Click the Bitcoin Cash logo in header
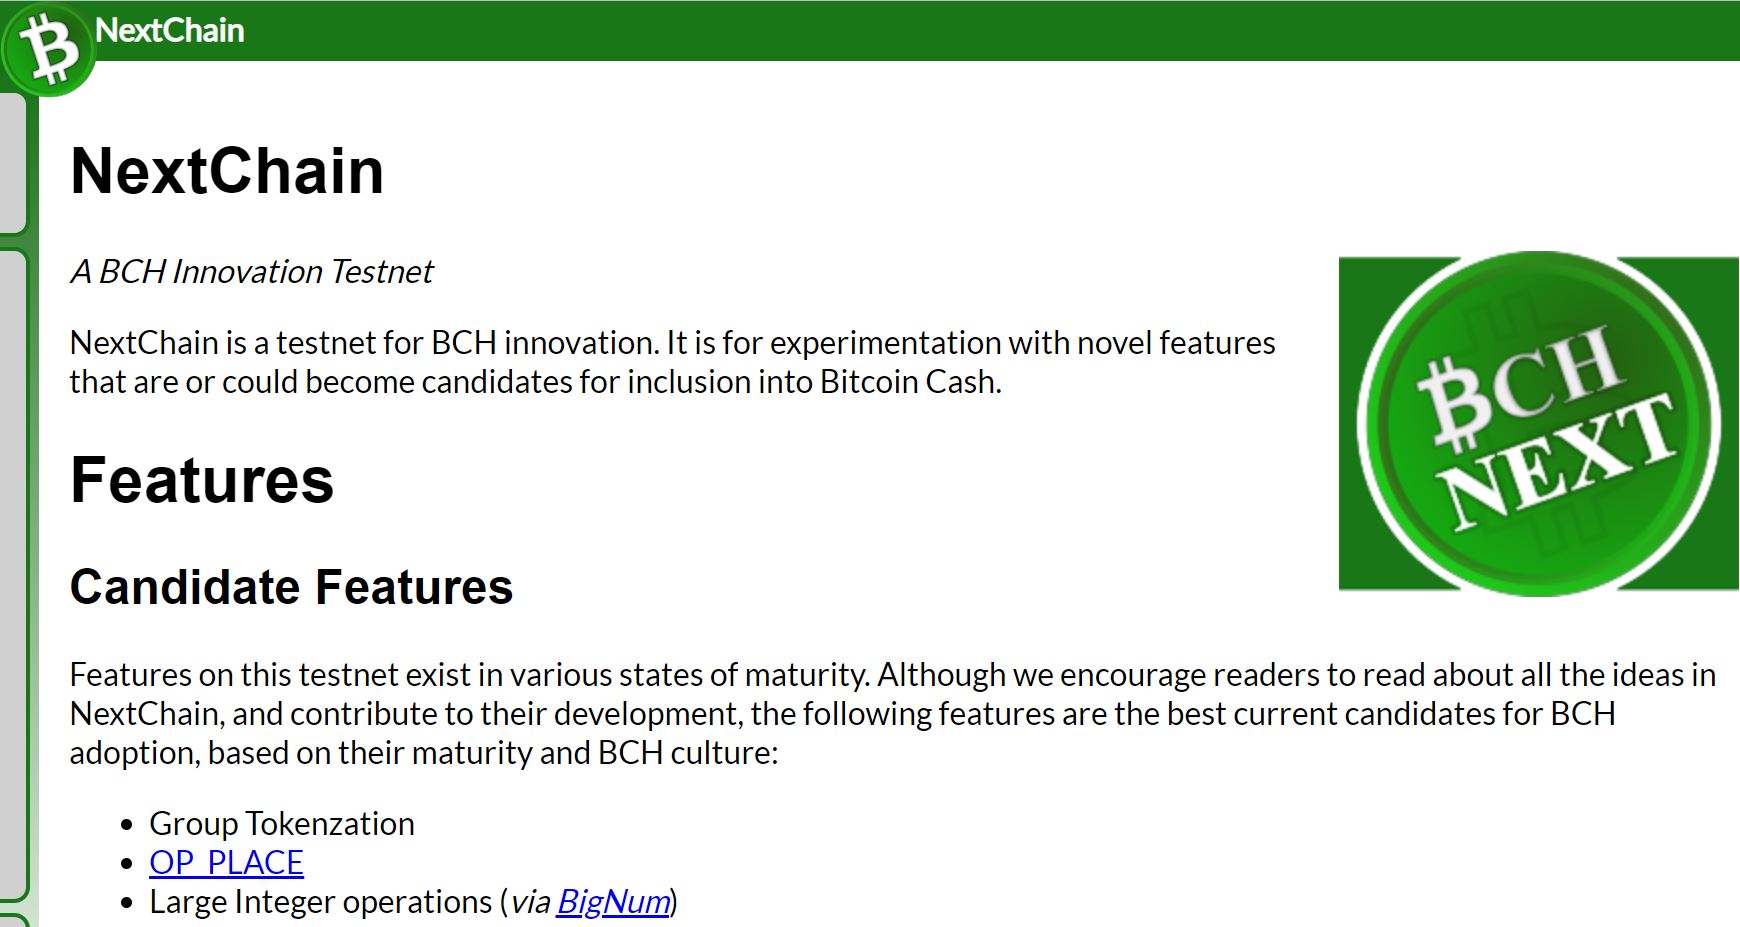 coord(48,50)
